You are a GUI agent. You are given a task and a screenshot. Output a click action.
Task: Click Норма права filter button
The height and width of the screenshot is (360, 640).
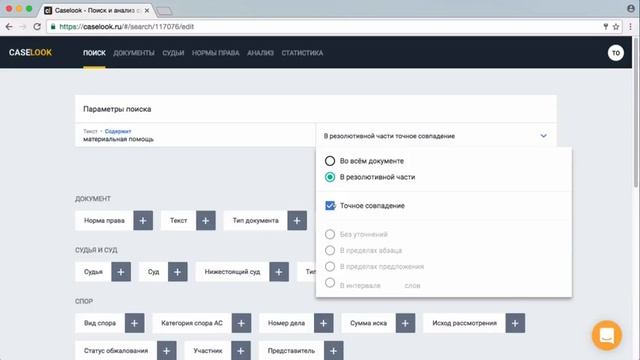coord(104,220)
